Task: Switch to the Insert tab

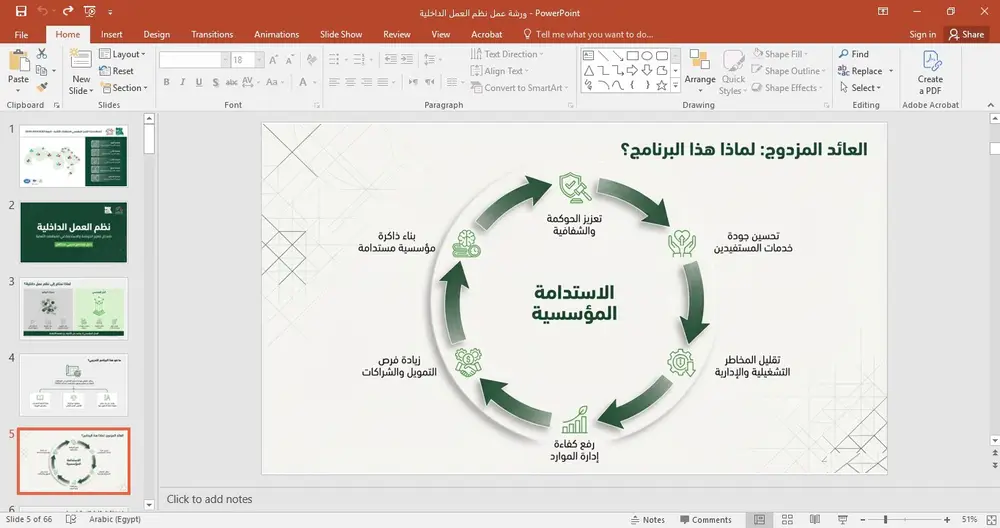Action: (x=112, y=34)
